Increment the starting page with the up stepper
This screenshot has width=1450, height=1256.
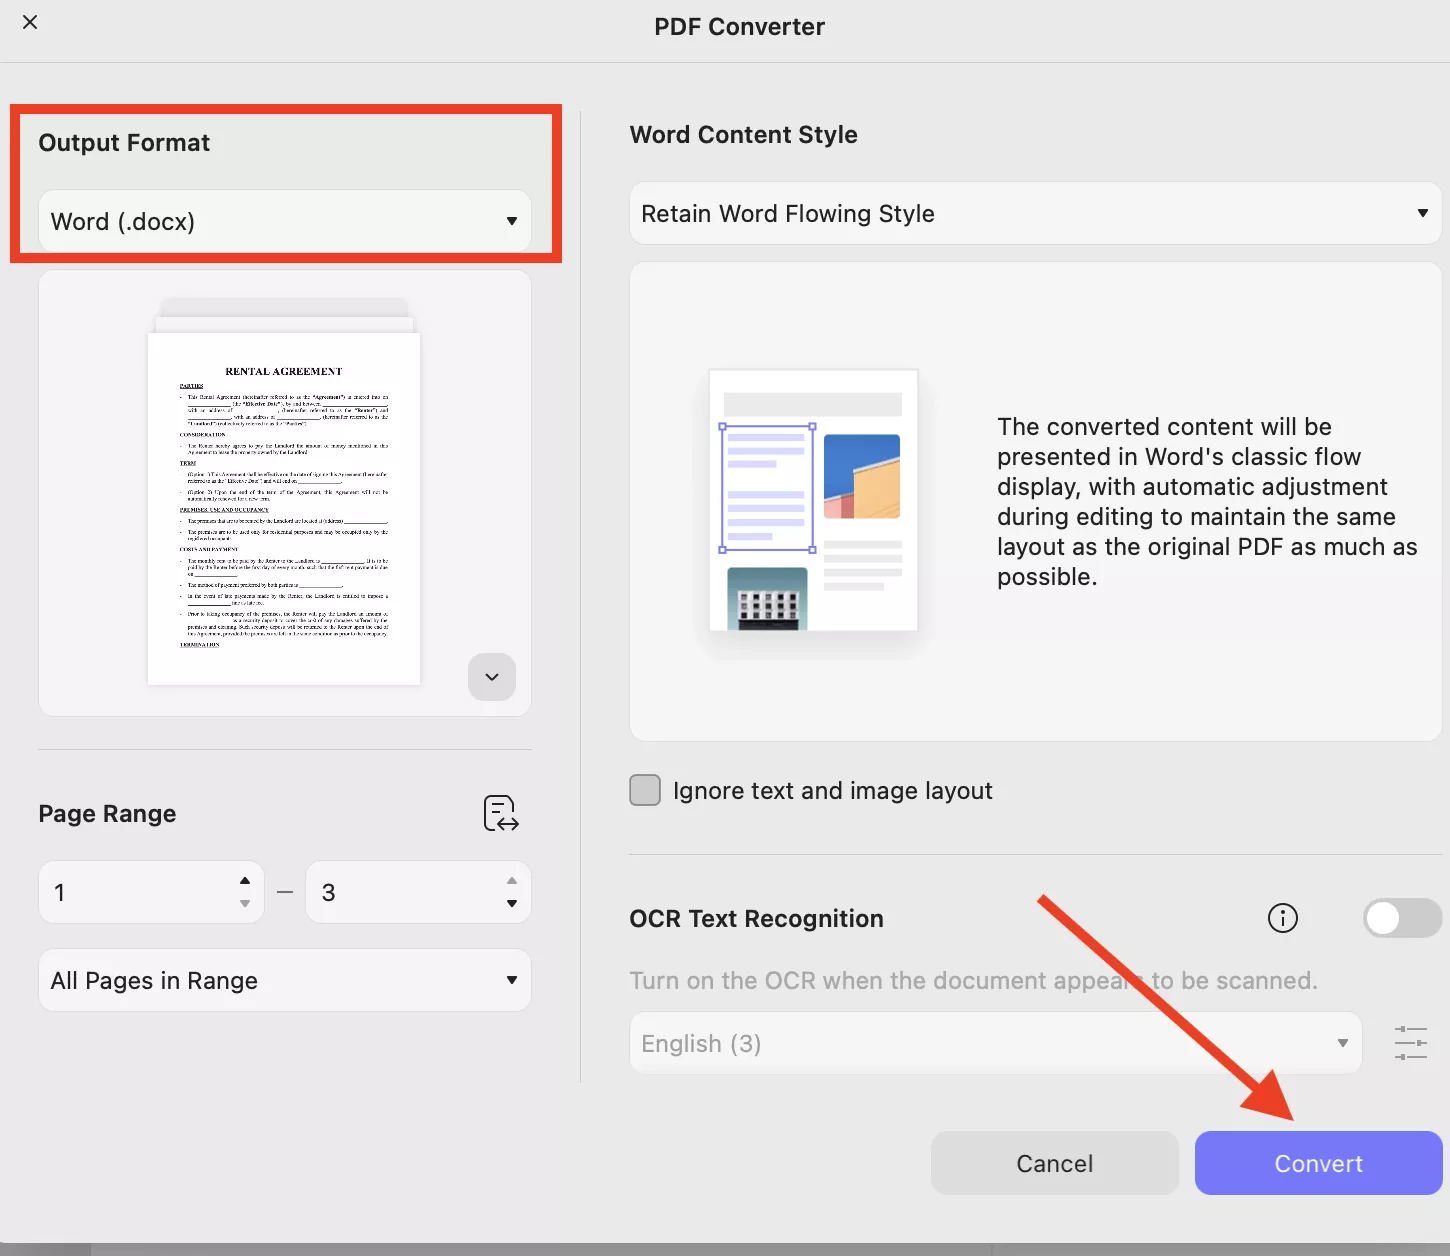tap(243, 880)
